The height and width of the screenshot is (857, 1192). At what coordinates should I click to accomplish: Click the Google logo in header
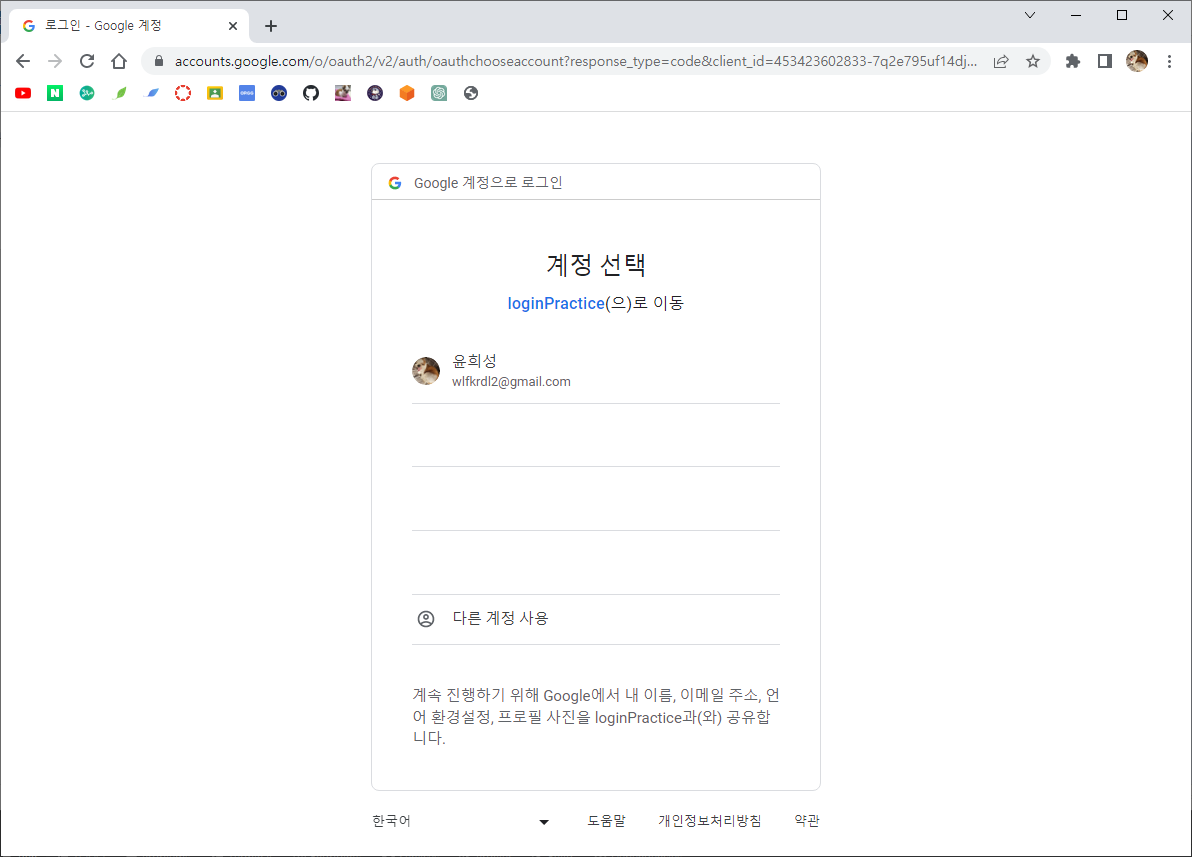coord(395,183)
